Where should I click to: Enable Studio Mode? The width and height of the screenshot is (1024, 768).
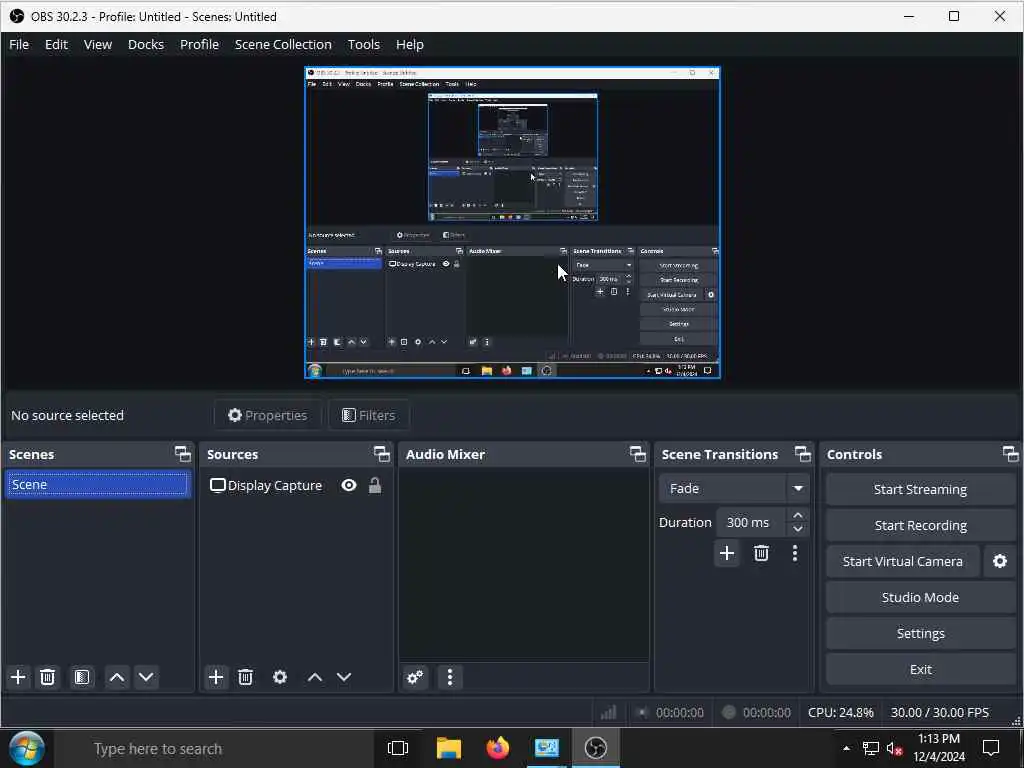(920, 598)
